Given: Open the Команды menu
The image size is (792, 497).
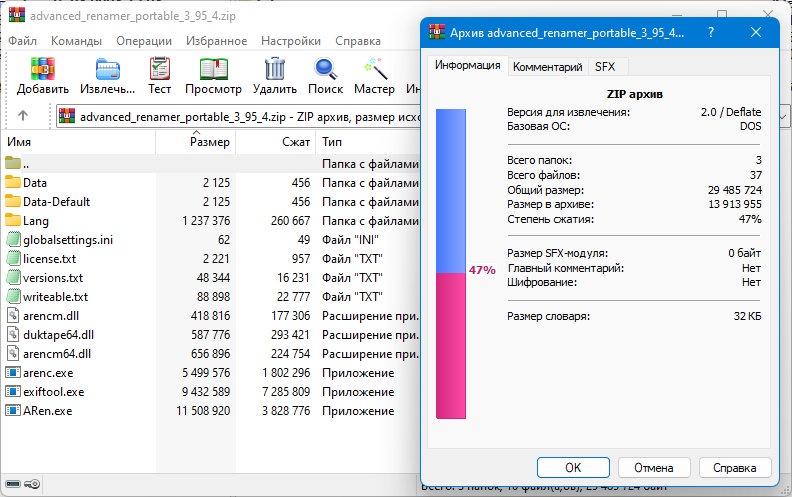Looking at the screenshot, I should [x=76, y=41].
